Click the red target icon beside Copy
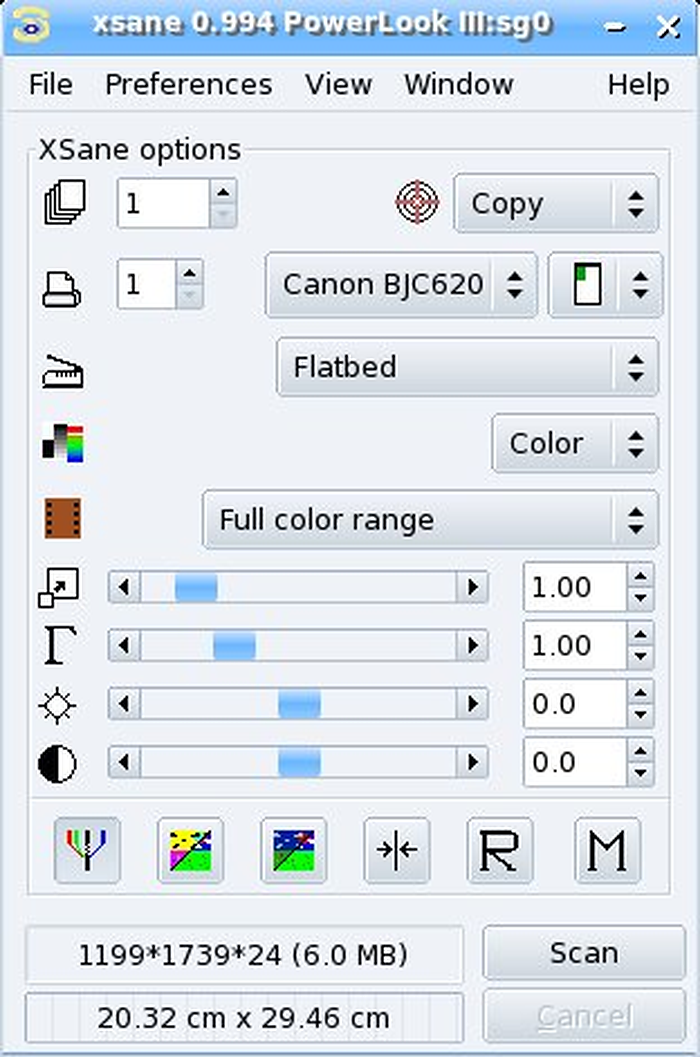 point(417,202)
